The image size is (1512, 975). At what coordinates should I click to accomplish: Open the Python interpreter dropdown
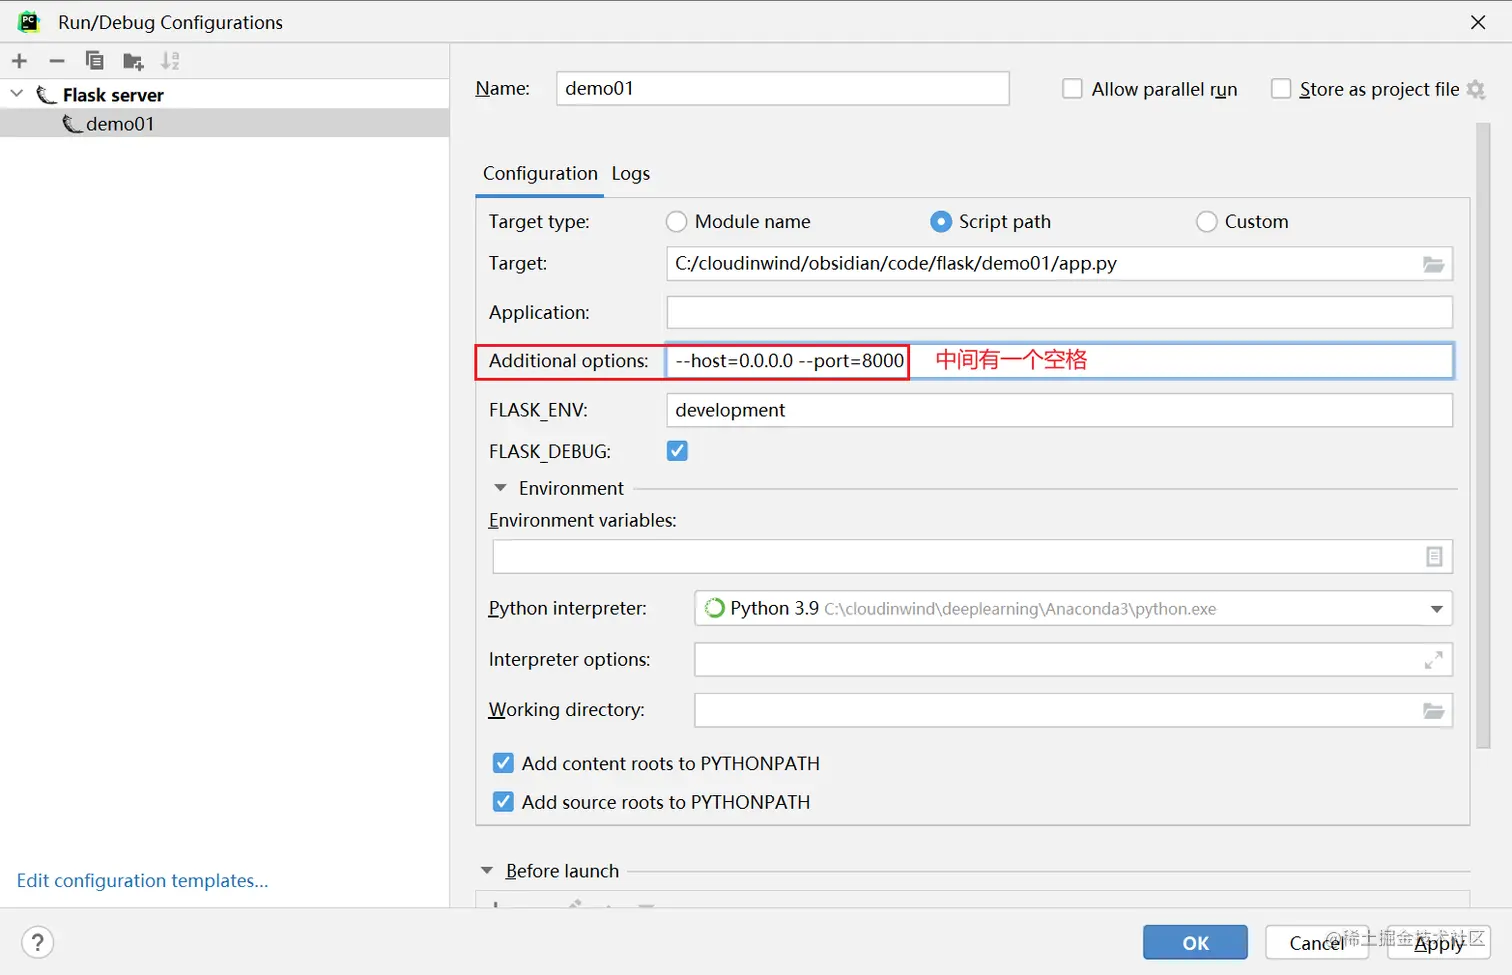[1436, 609]
